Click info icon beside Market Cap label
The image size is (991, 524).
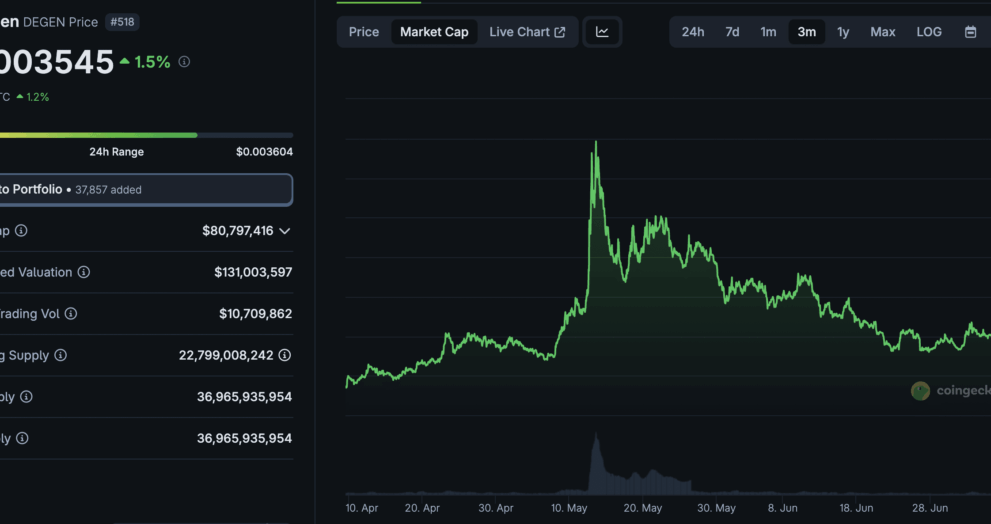[21, 231]
